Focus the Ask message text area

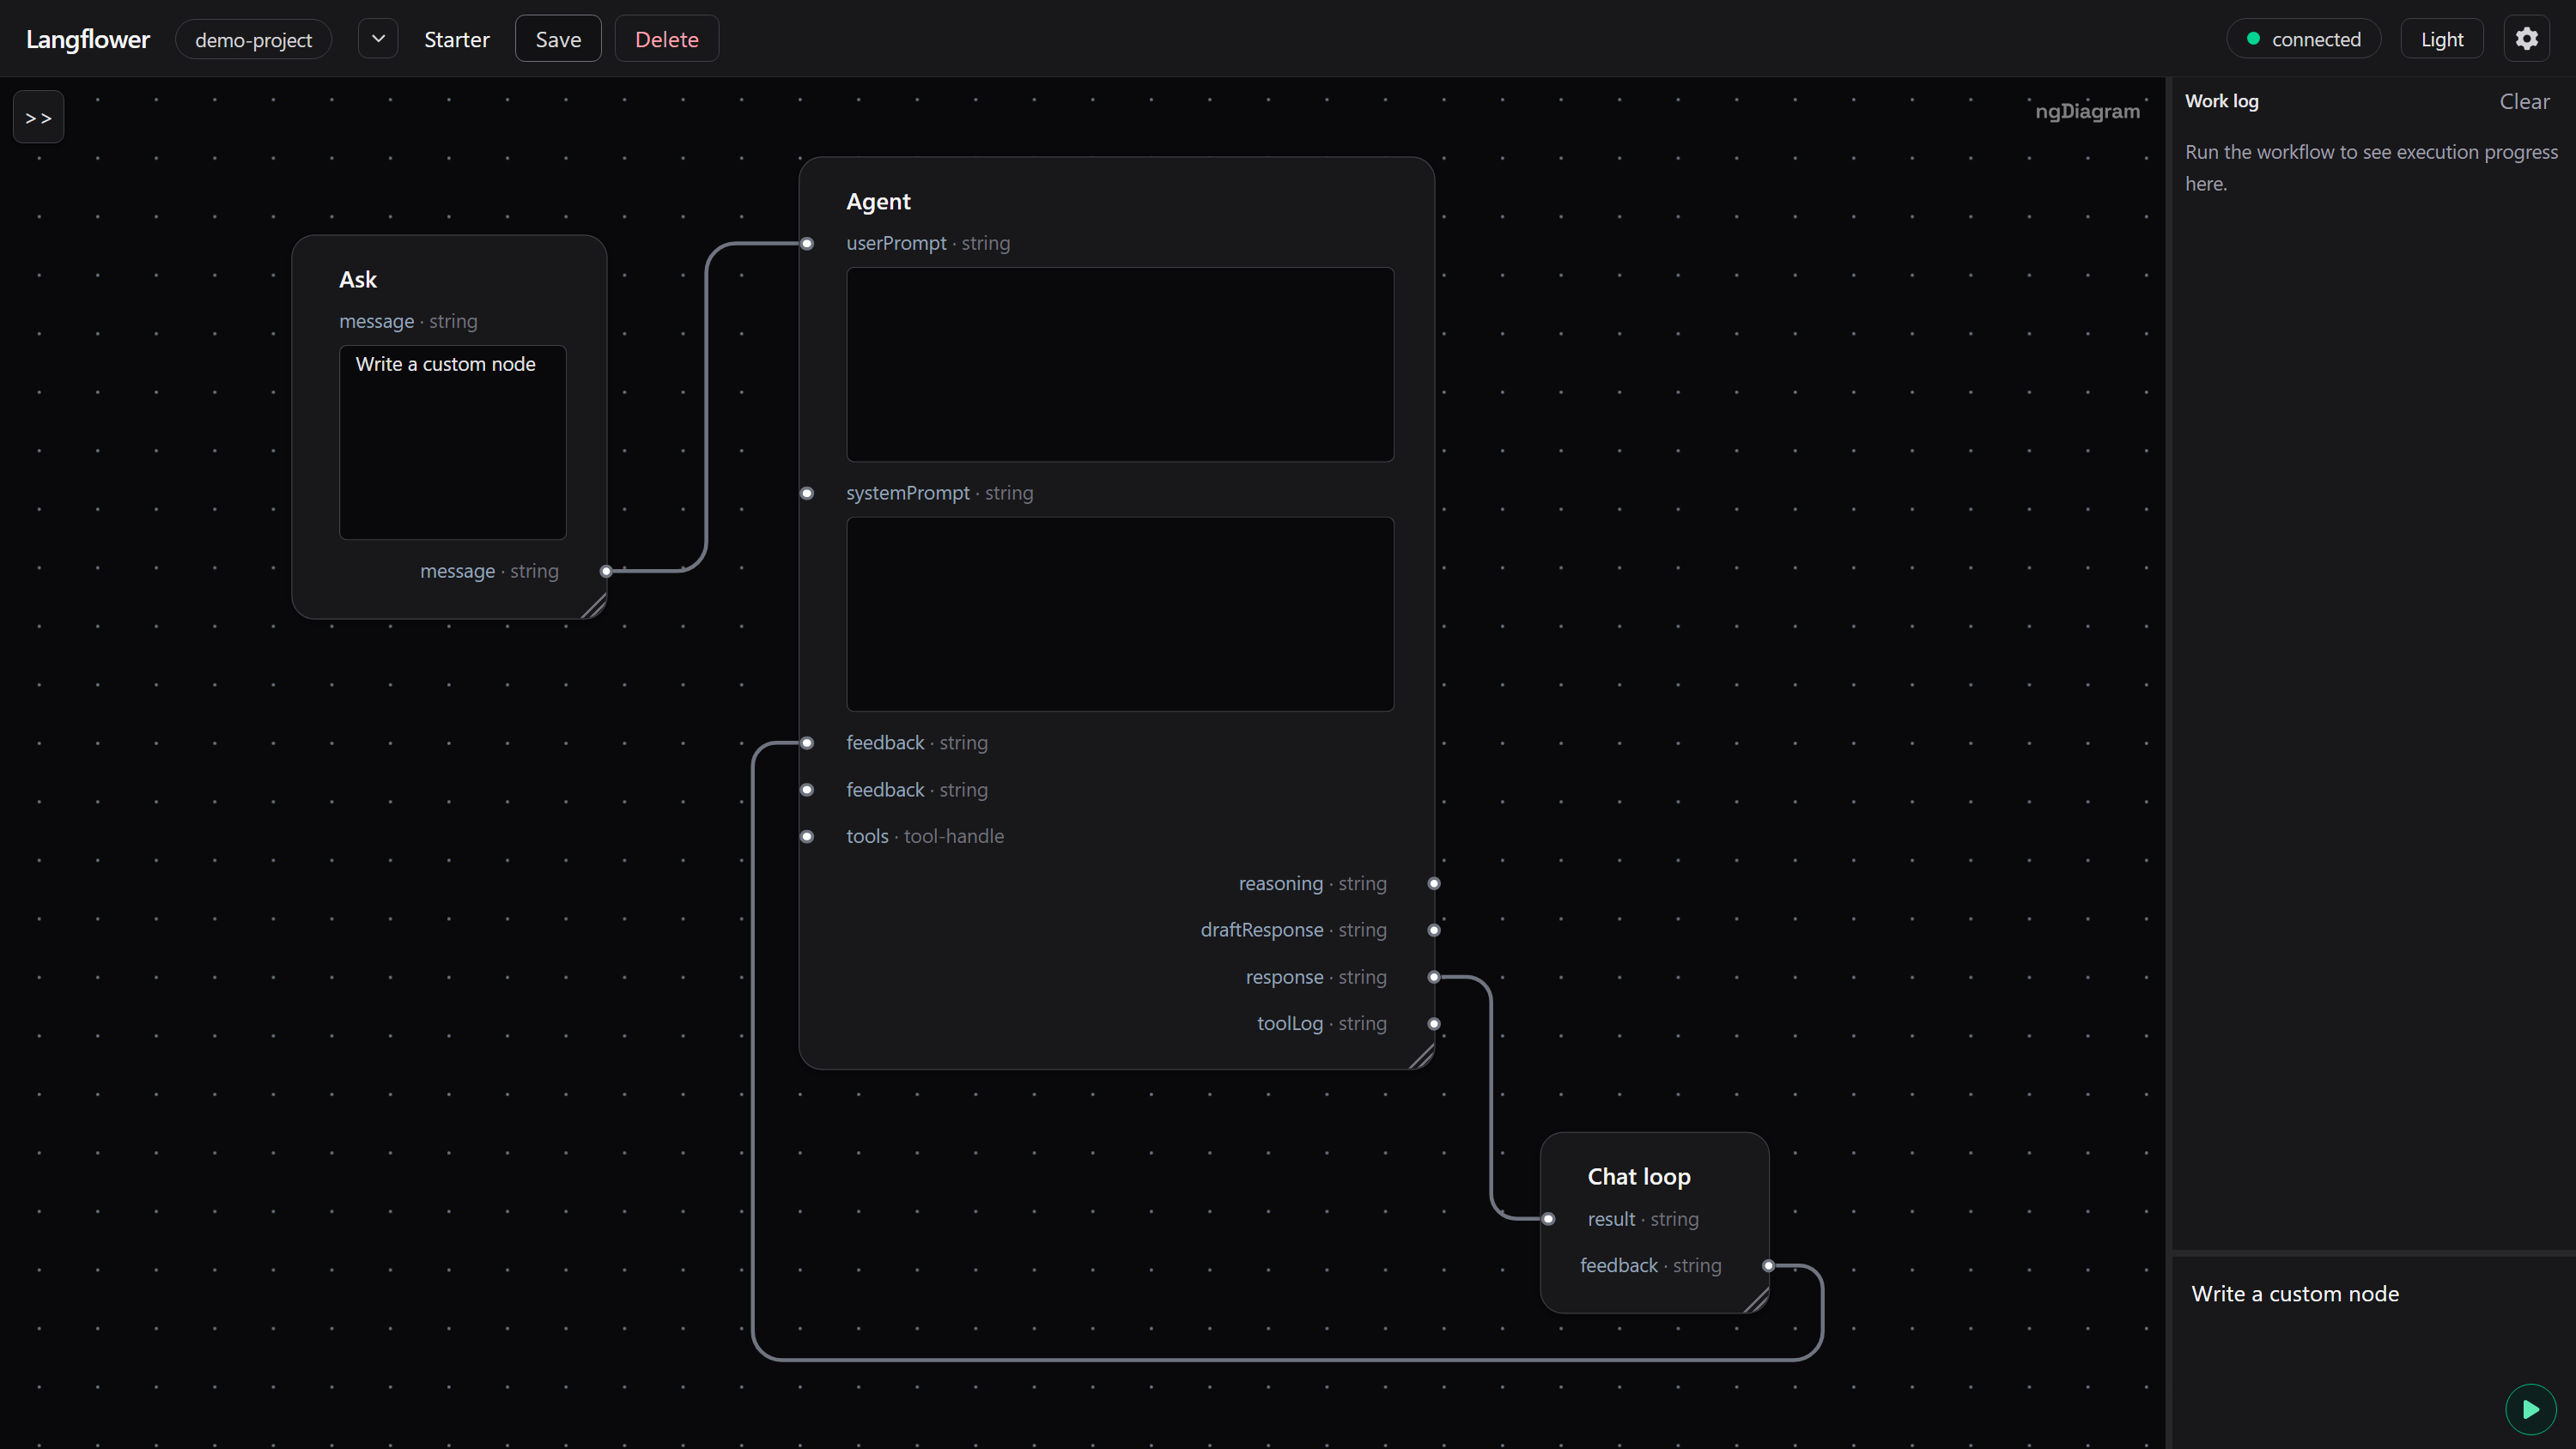coord(452,442)
